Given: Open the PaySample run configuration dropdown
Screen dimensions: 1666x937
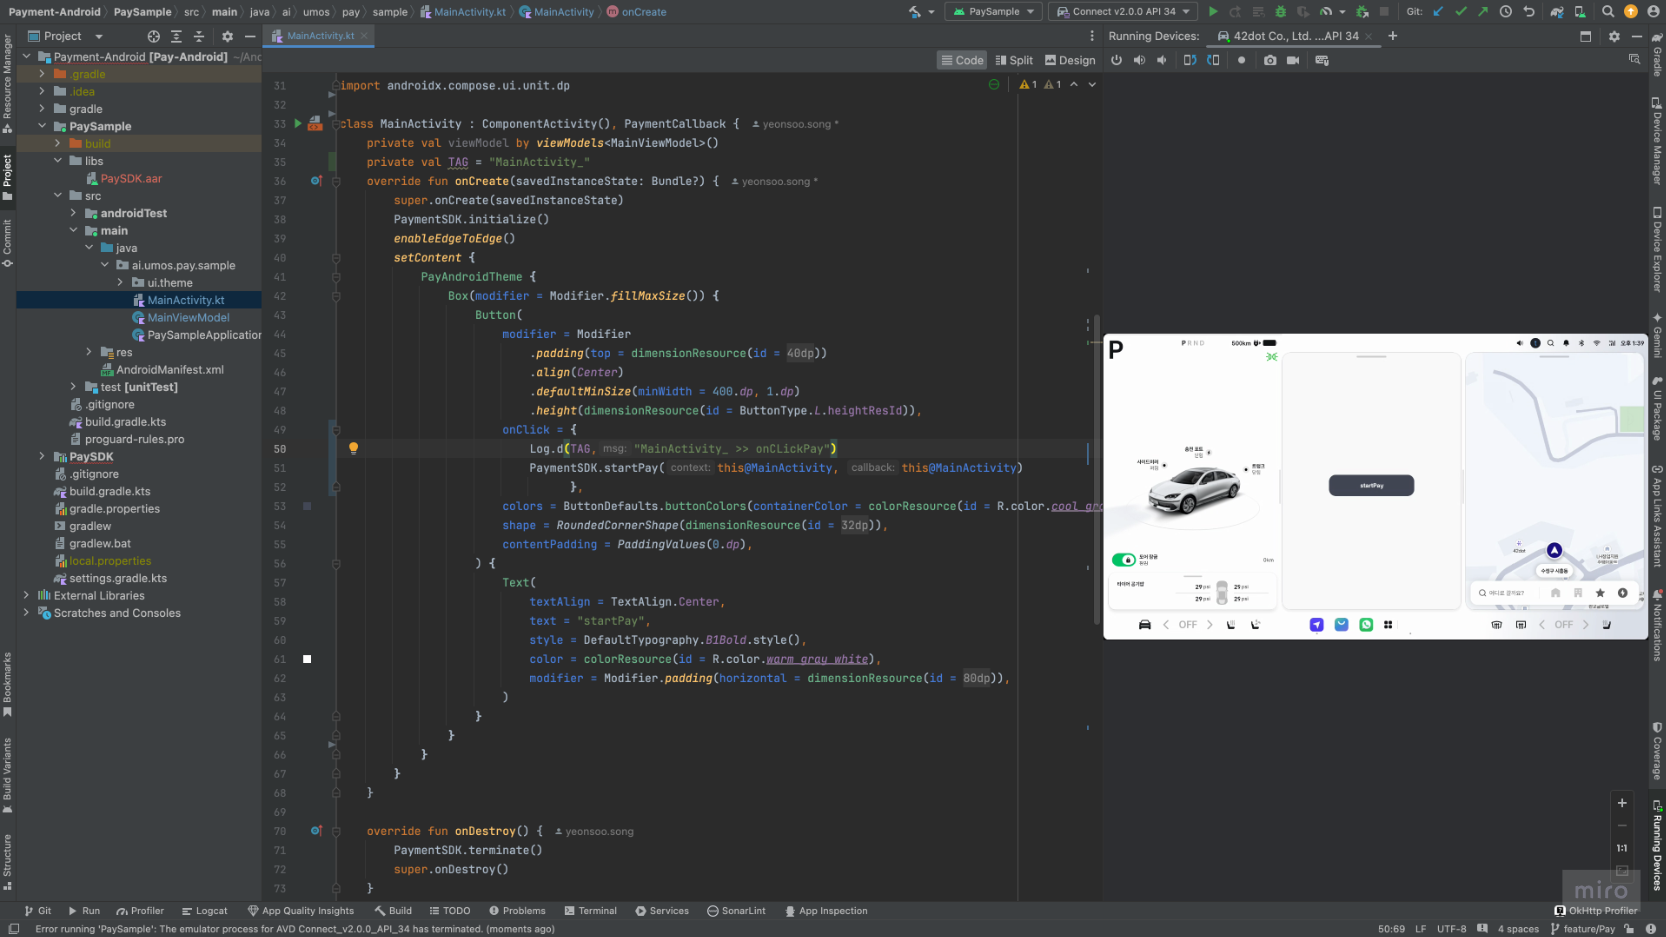Looking at the screenshot, I should (993, 12).
